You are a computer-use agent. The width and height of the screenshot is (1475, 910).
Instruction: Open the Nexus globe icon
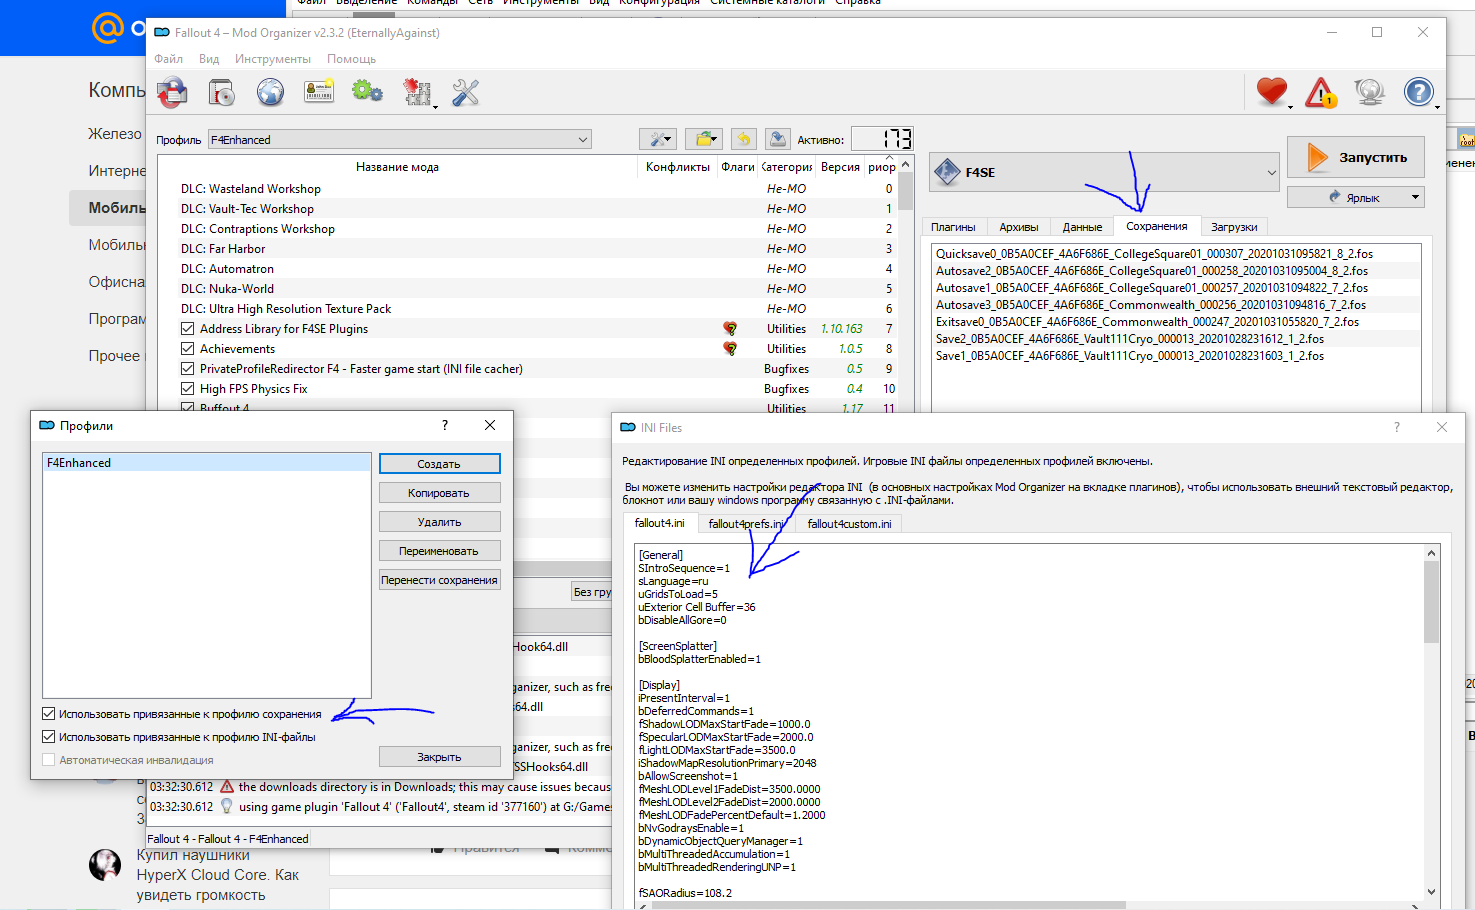(270, 92)
